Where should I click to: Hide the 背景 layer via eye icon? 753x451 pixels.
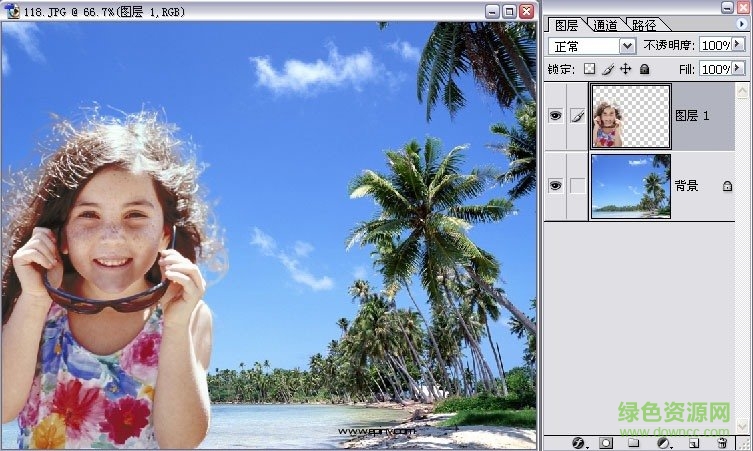click(556, 185)
